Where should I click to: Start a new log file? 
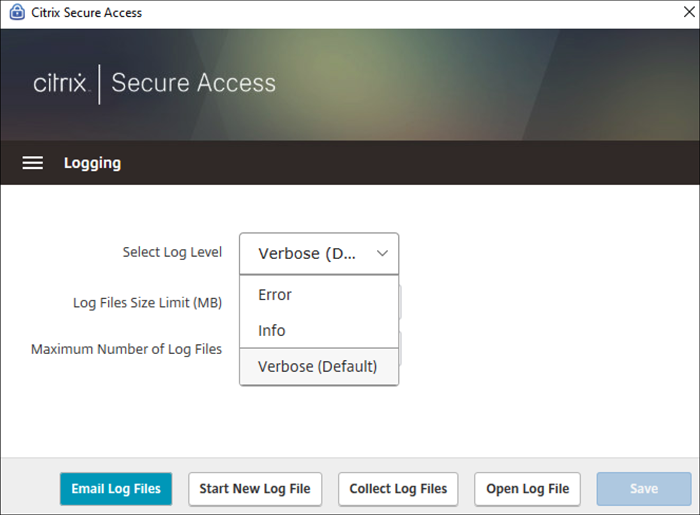[255, 489]
